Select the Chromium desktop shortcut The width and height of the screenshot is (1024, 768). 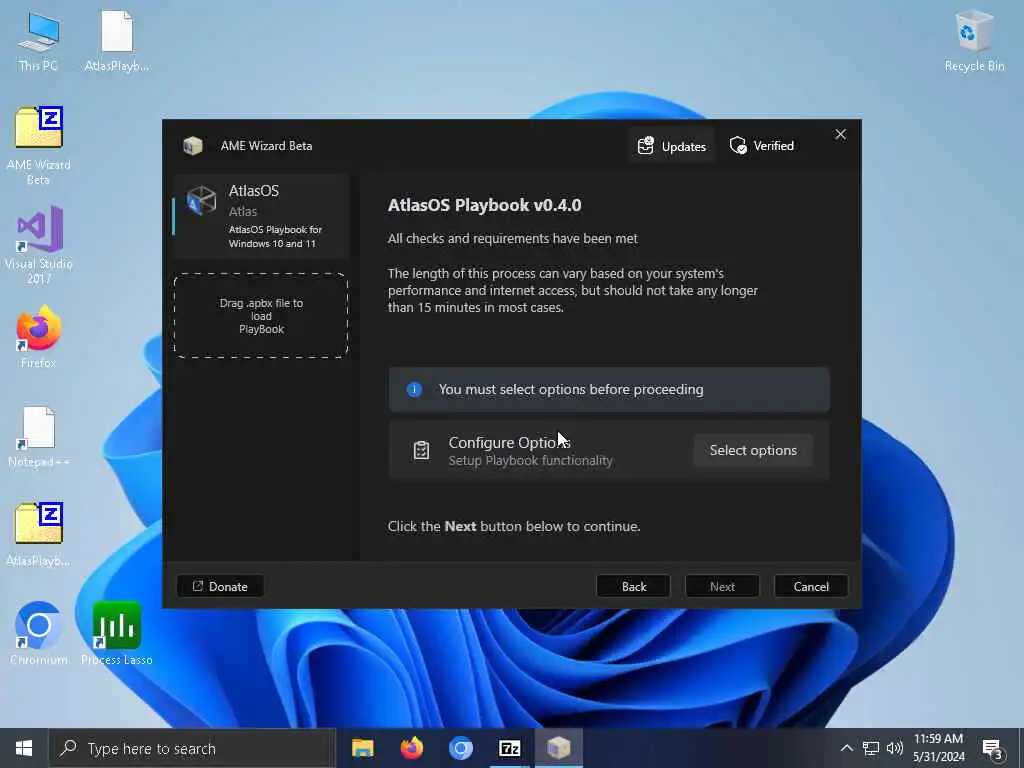click(39, 633)
